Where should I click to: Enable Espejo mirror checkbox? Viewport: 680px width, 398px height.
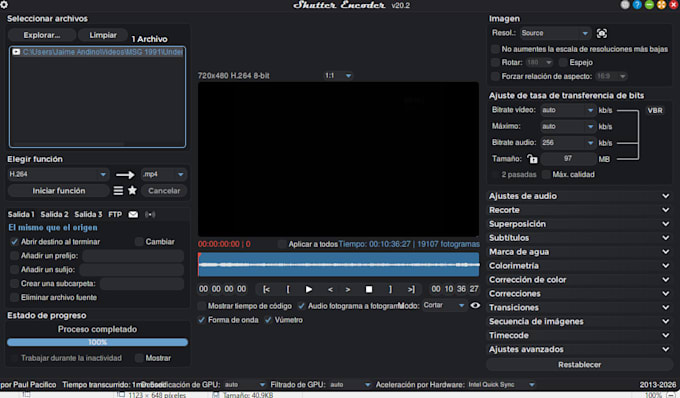click(x=563, y=62)
